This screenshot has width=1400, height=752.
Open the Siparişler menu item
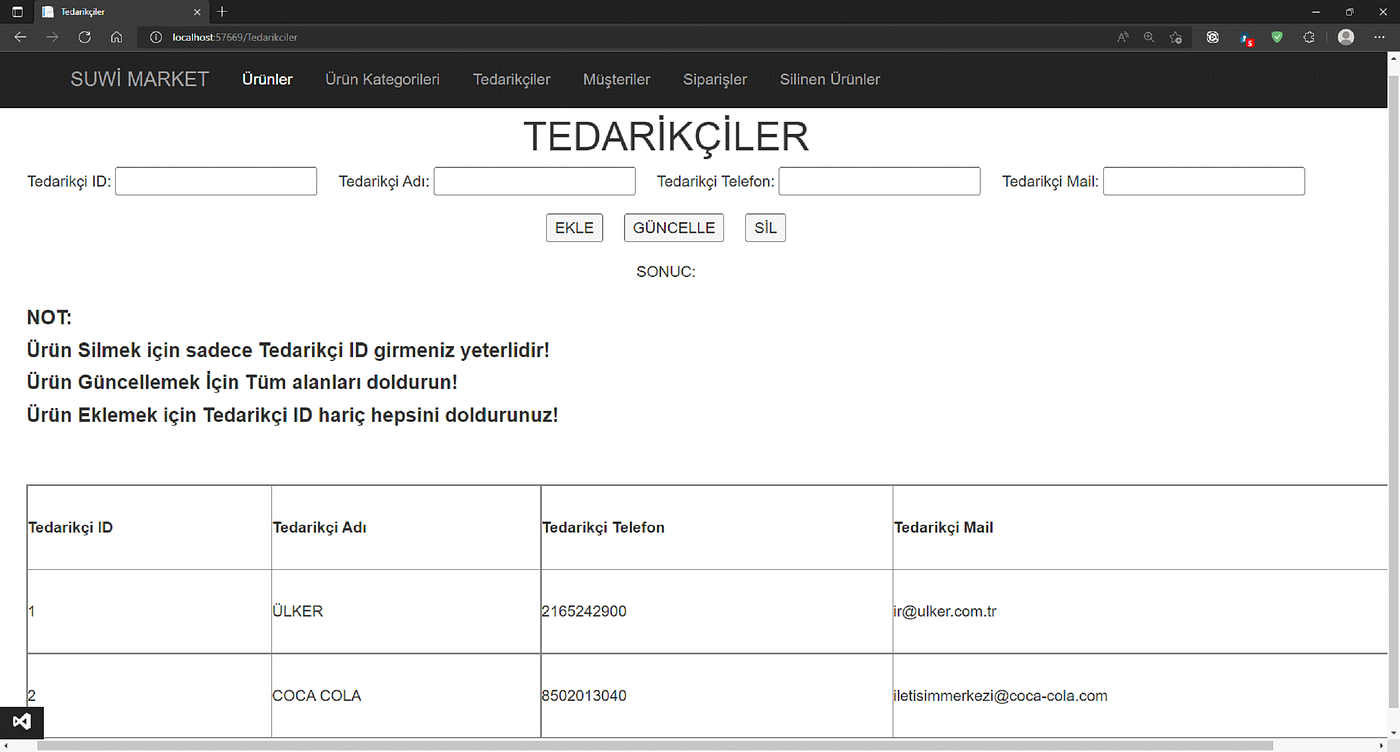coord(715,79)
